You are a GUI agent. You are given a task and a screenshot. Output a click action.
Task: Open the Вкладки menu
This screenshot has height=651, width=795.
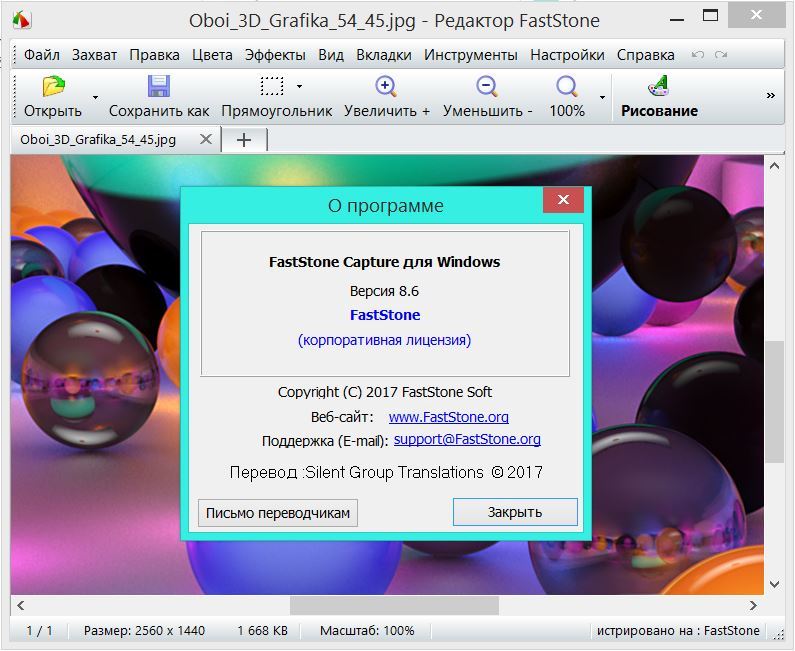click(384, 55)
